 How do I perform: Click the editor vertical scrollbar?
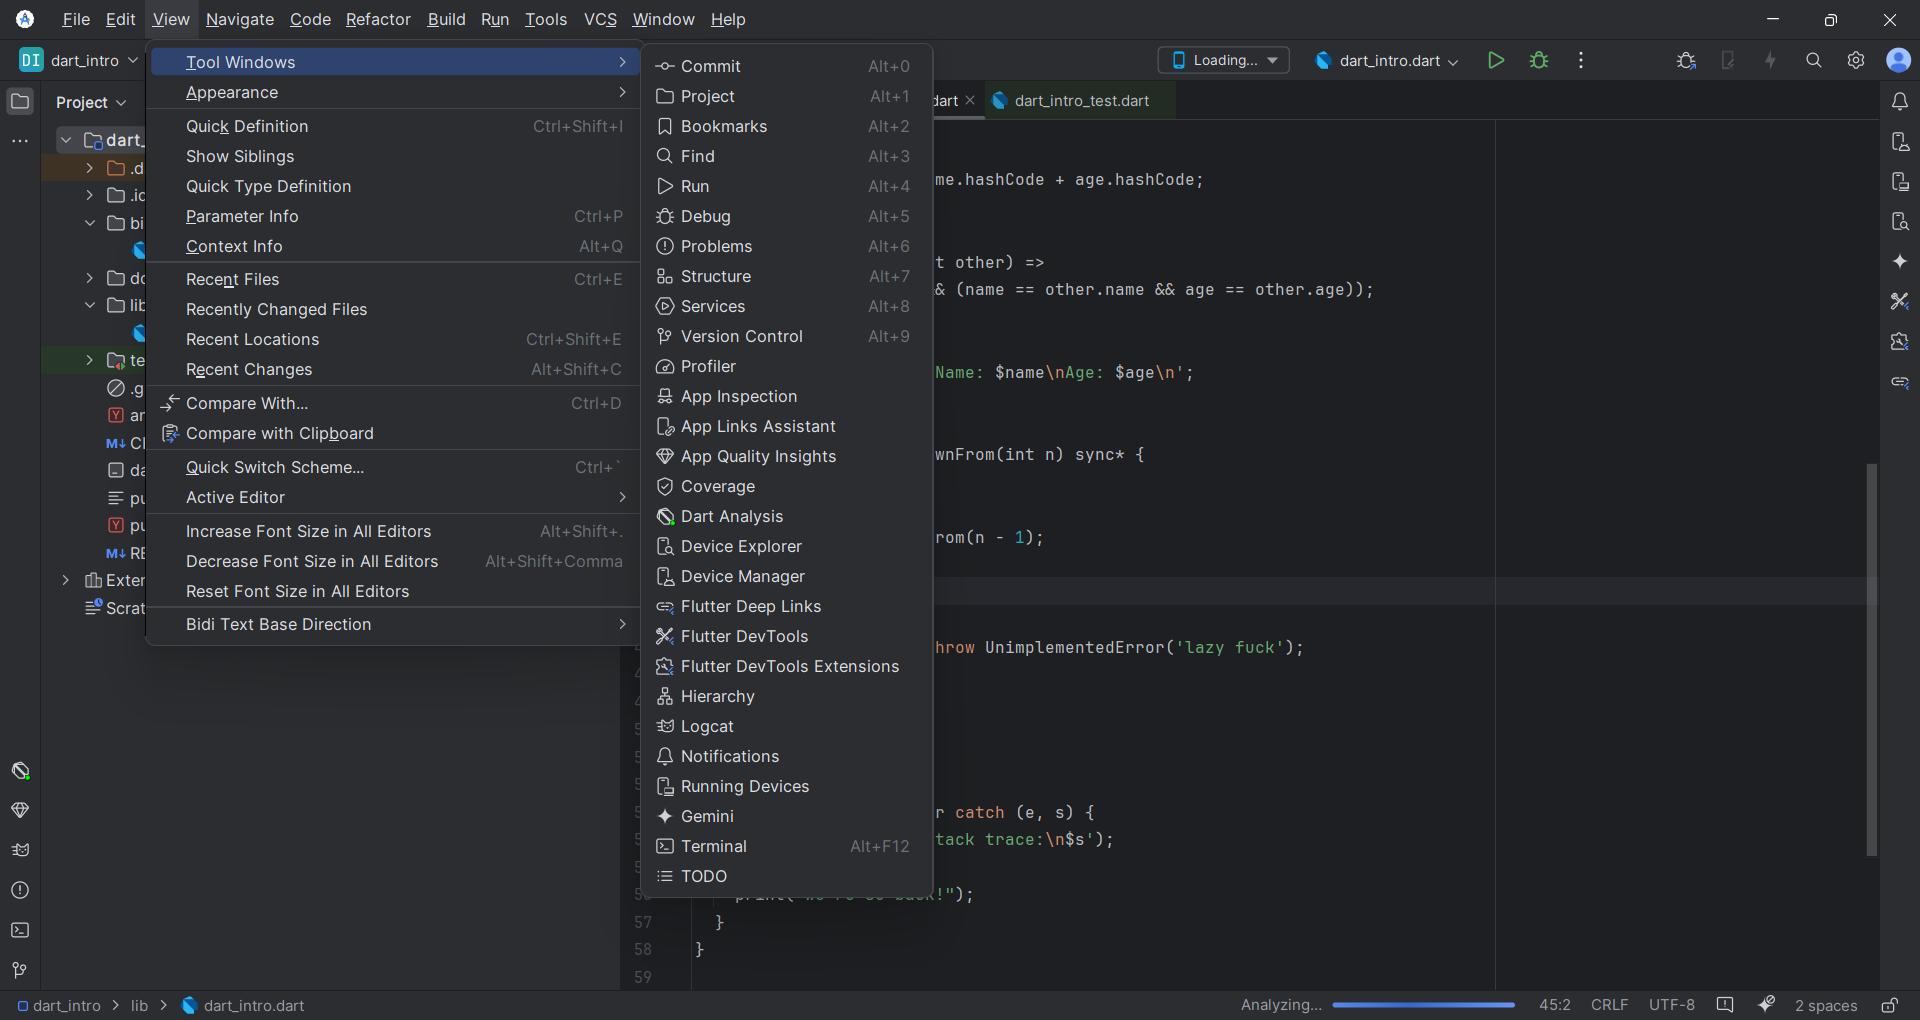tap(1871, 660)
